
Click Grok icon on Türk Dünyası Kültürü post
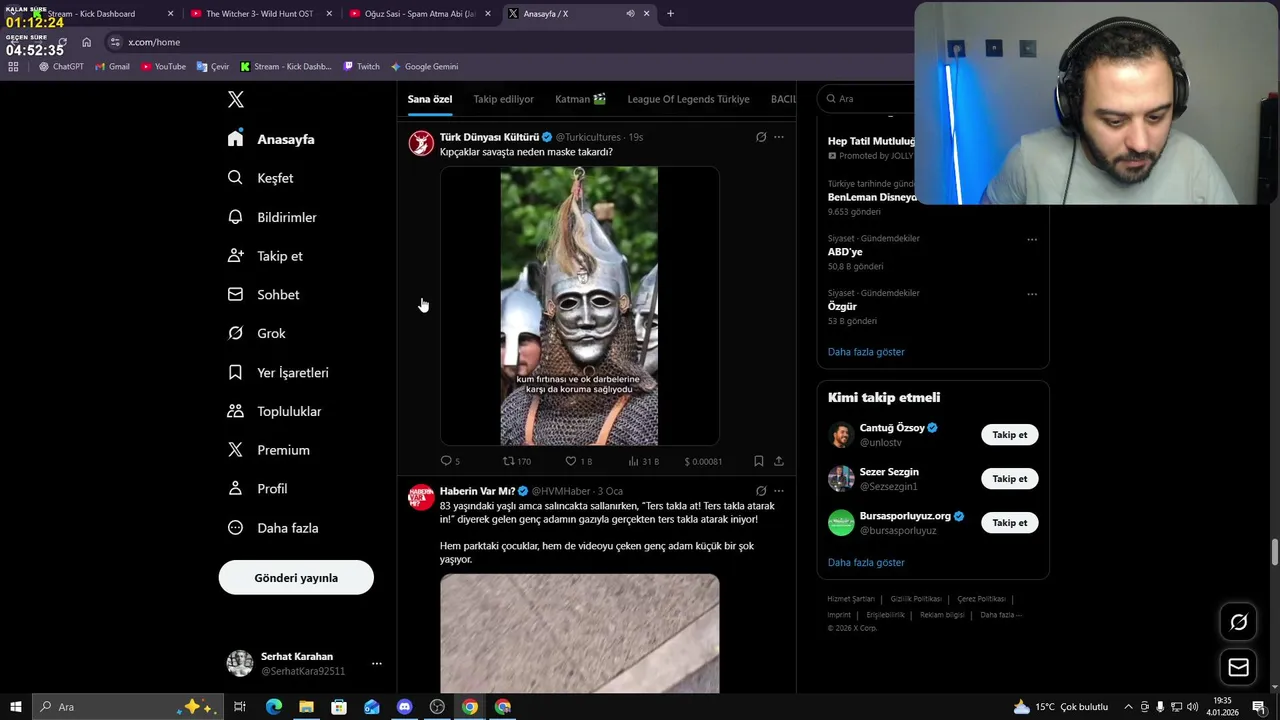[x=761, y=137]
